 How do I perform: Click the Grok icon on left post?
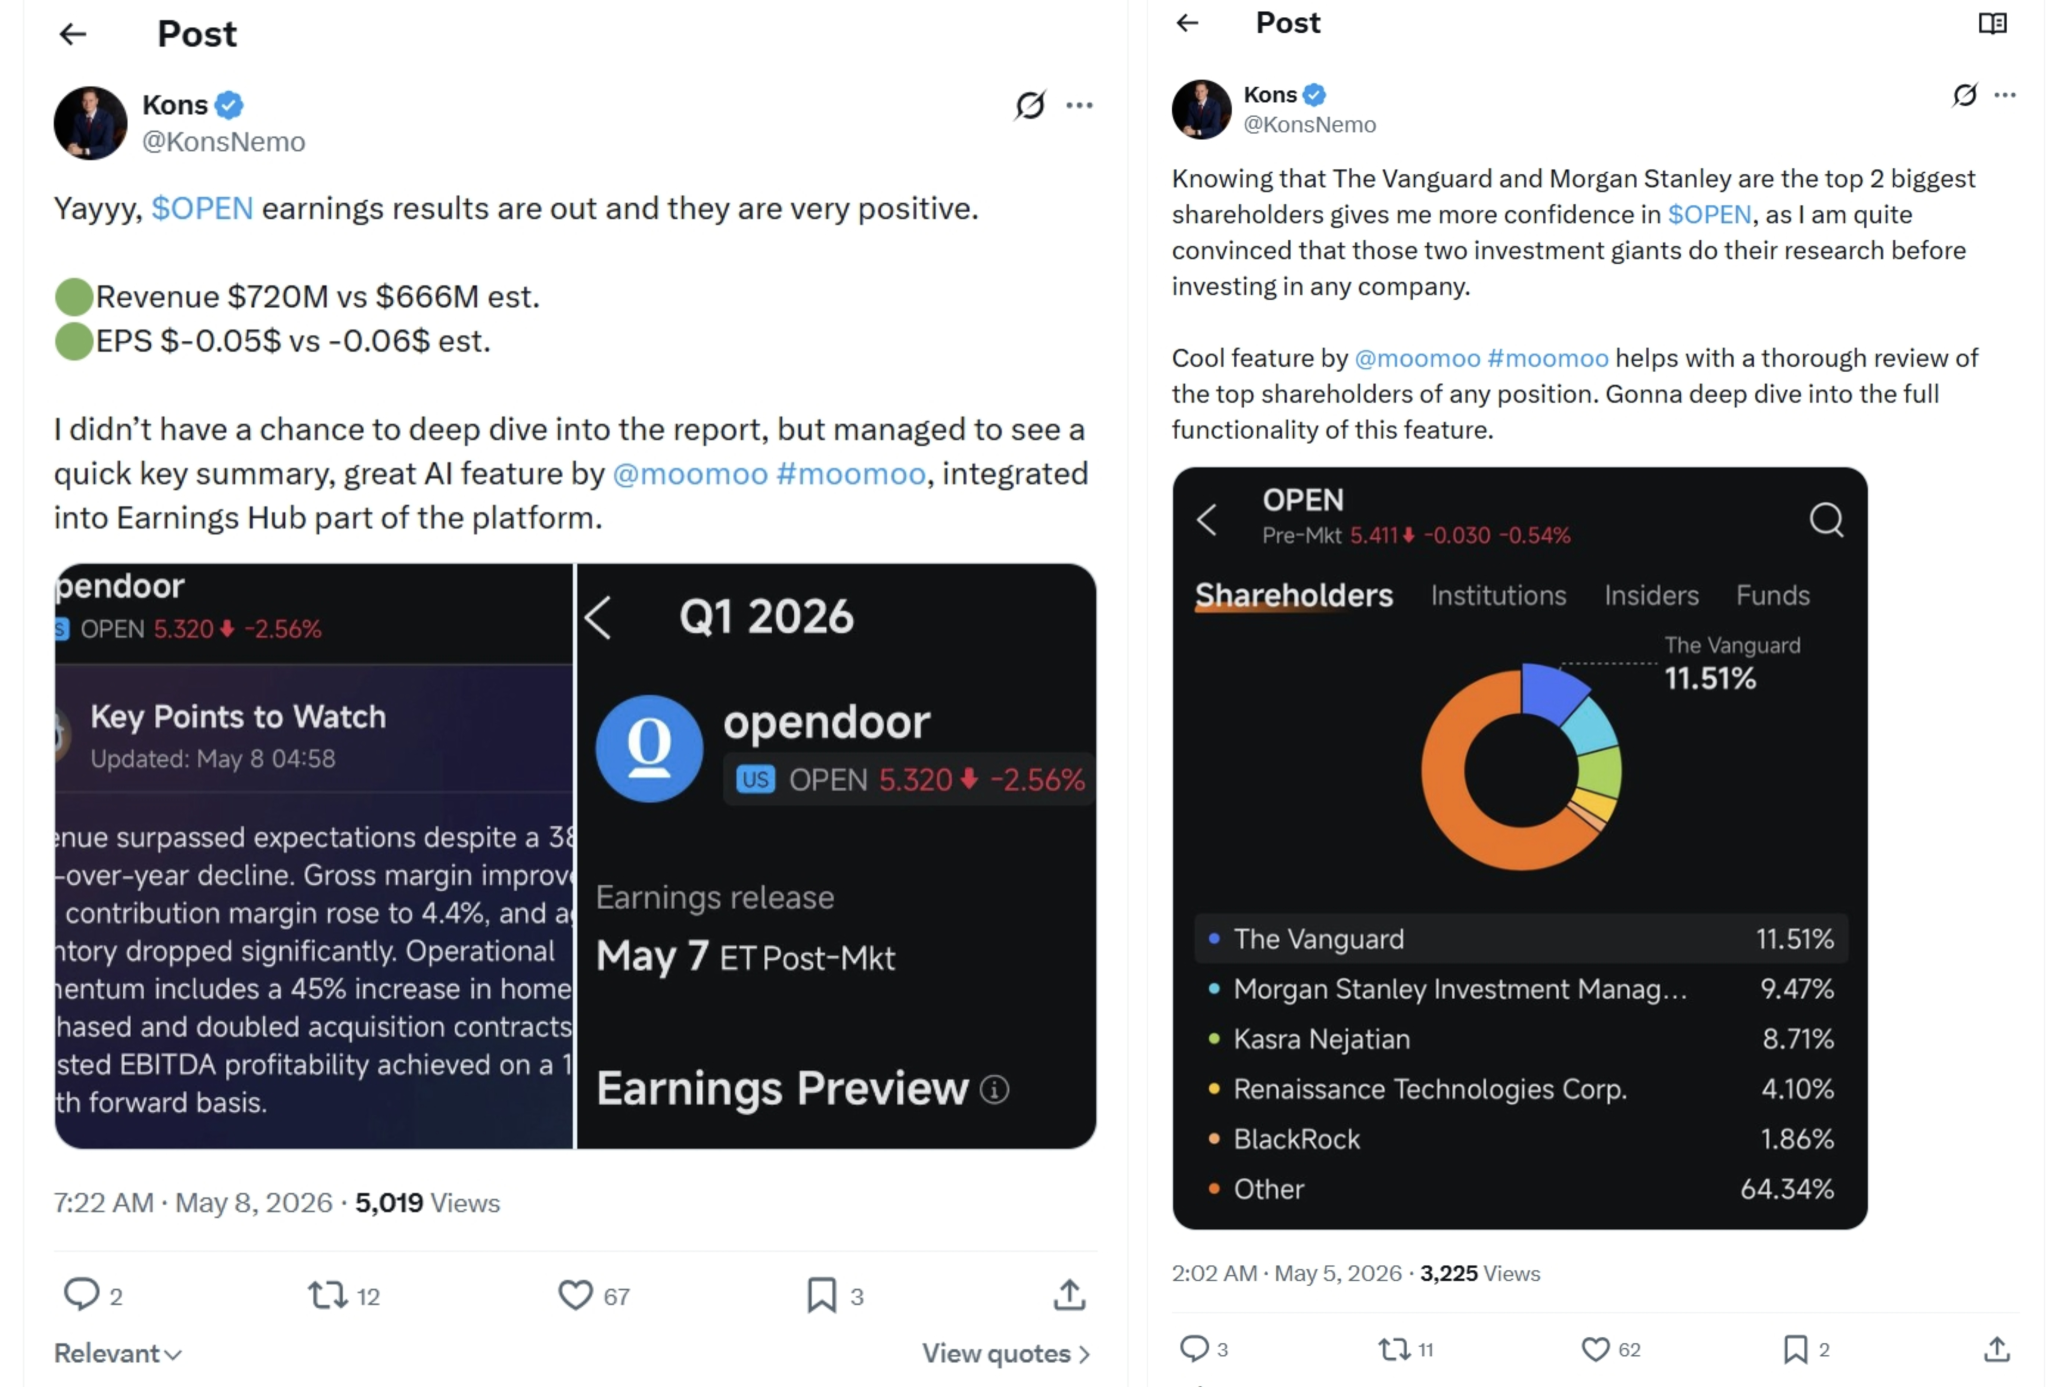[x=1029, y=105]
